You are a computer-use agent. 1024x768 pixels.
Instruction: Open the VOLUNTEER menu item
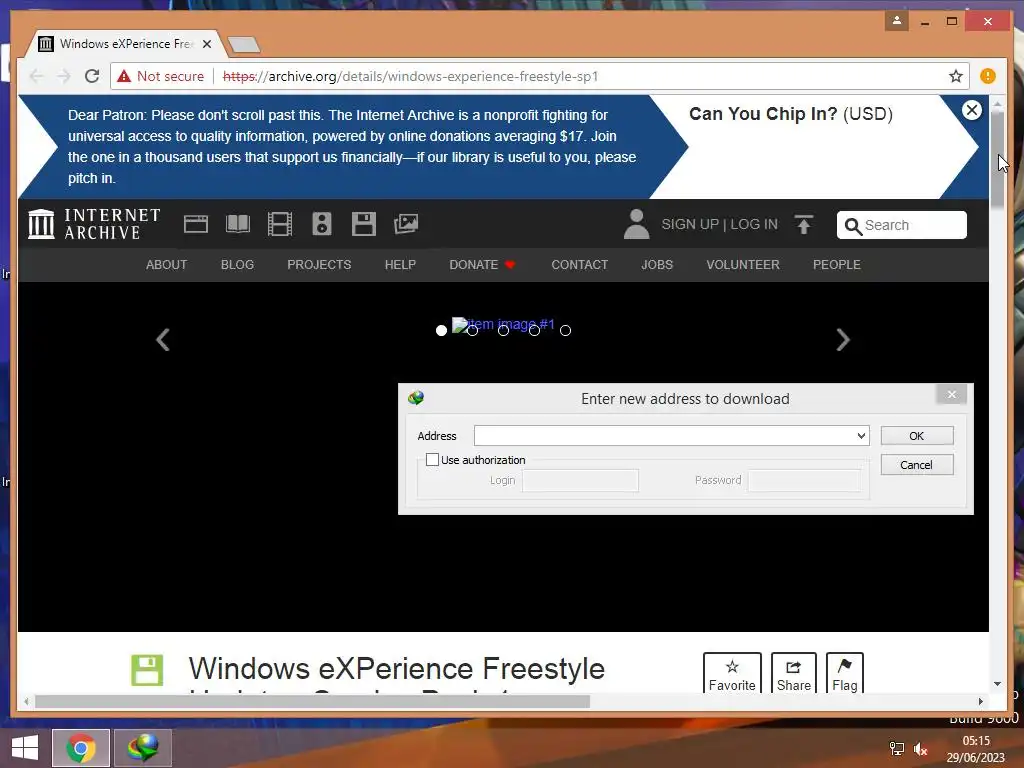coord(743,264)
